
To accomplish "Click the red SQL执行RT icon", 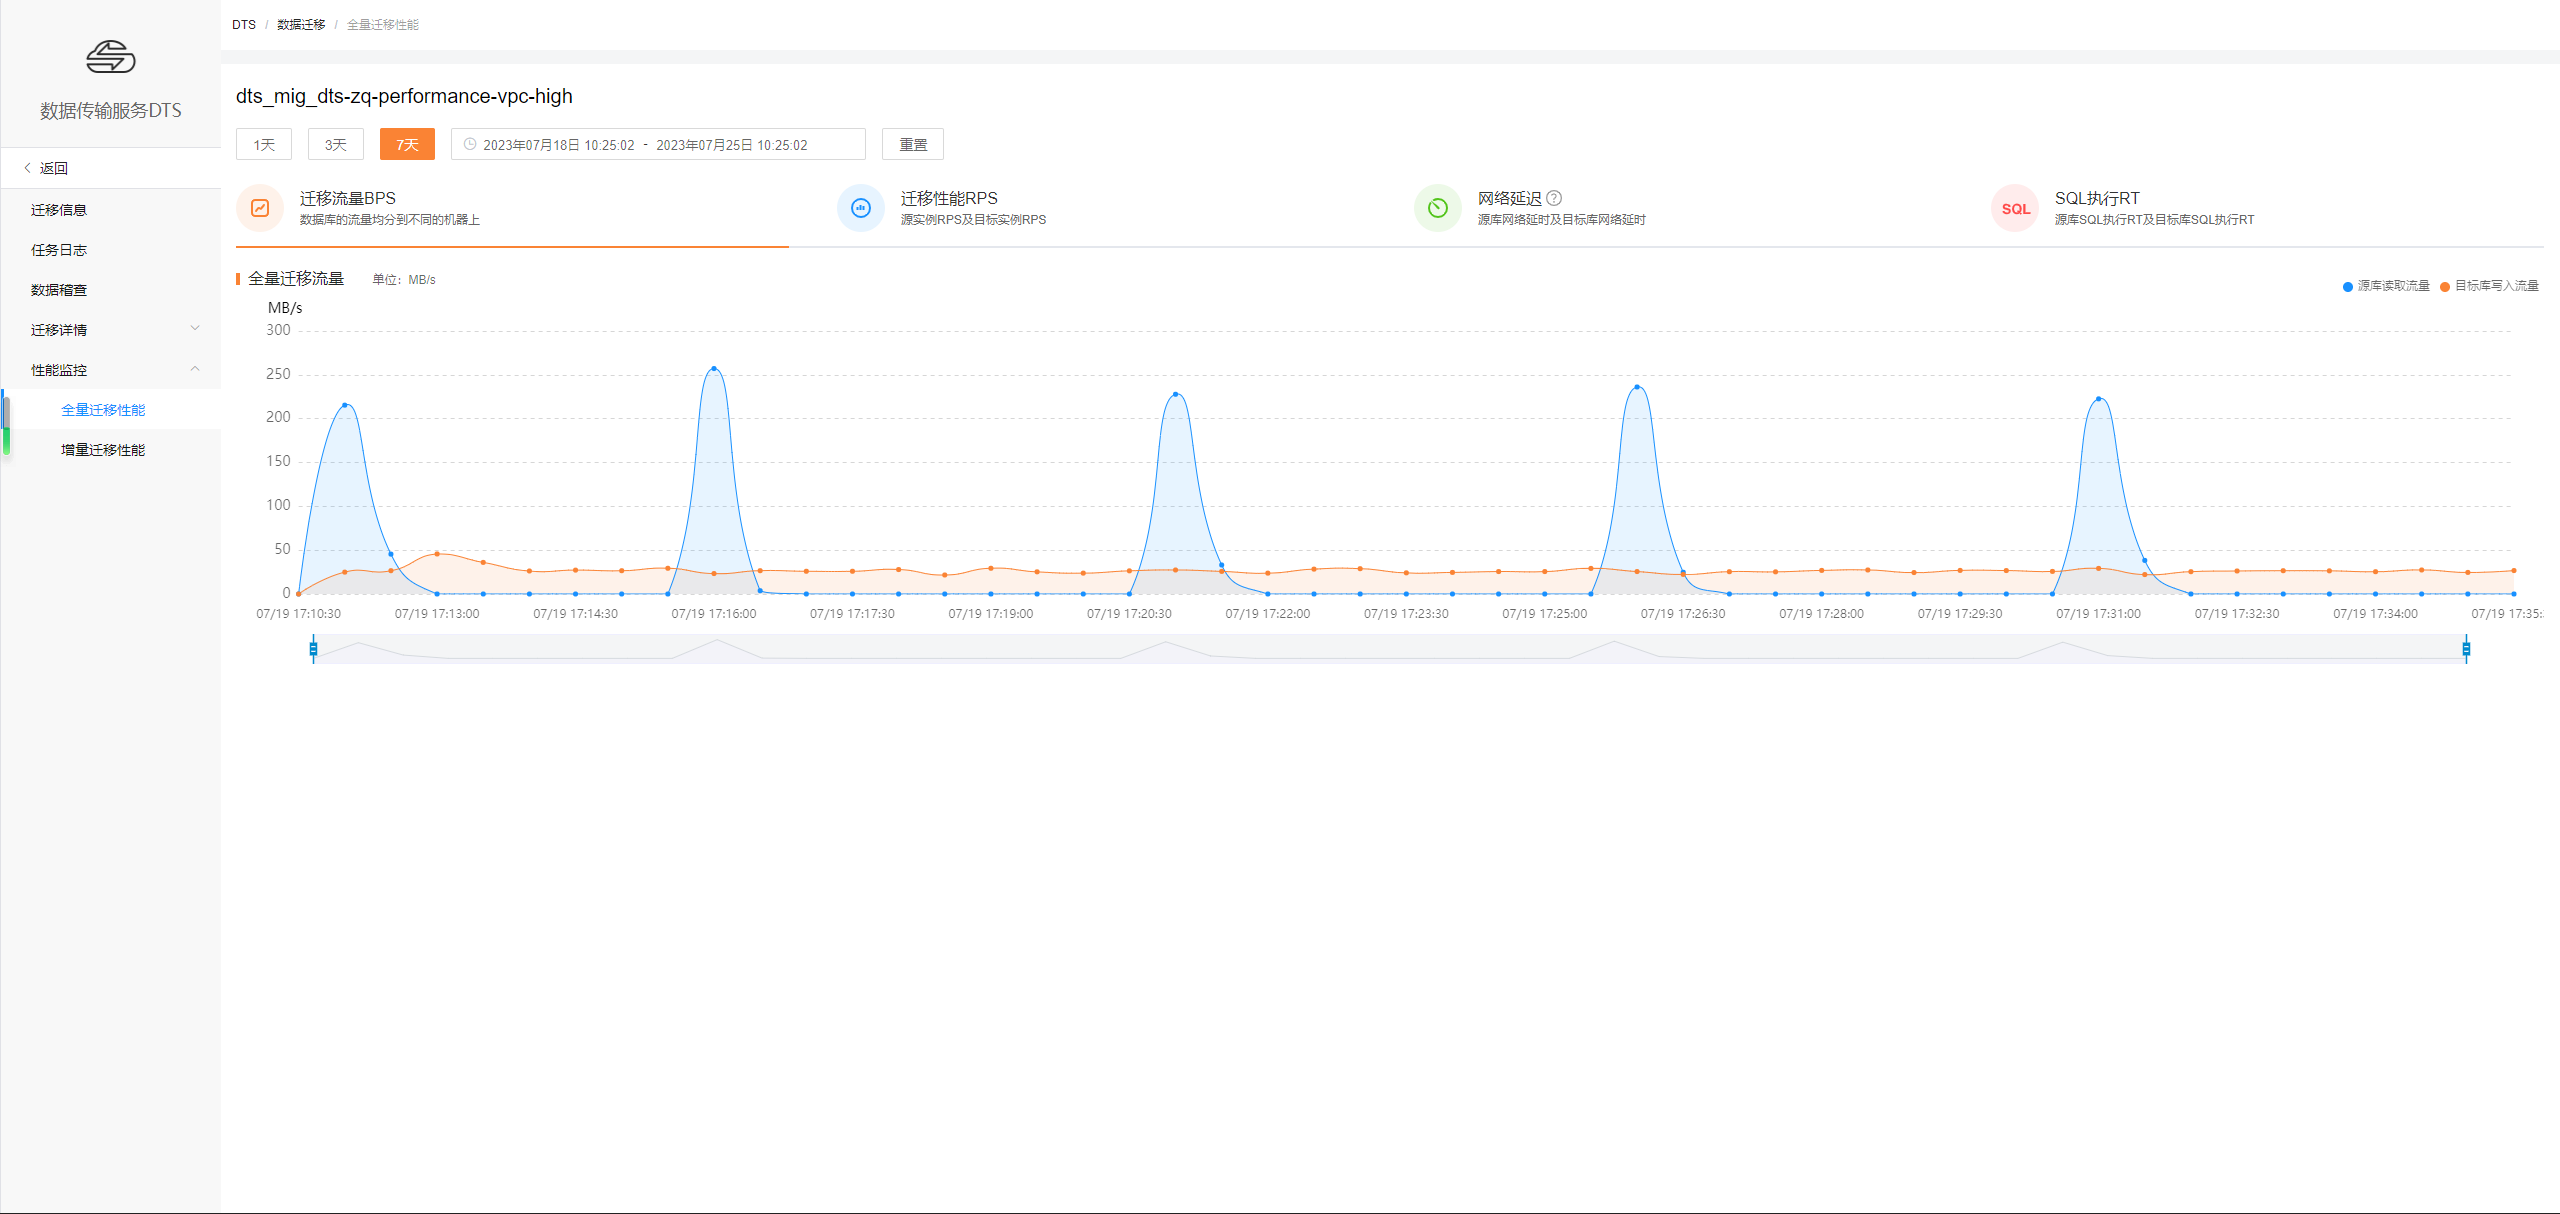I will coord(2015,208).
